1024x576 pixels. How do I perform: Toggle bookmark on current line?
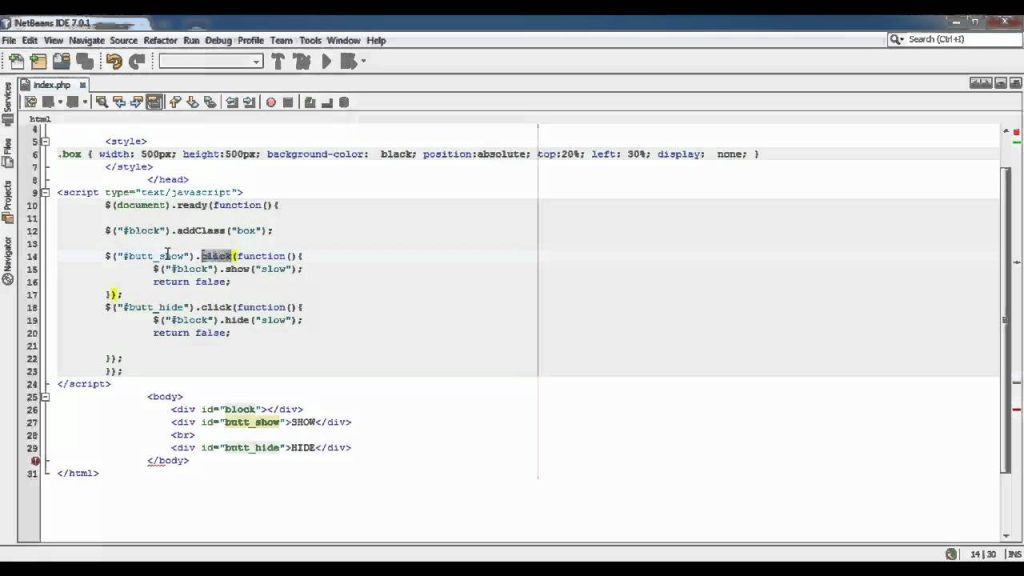pyautogui.click(x=210, y=102)
